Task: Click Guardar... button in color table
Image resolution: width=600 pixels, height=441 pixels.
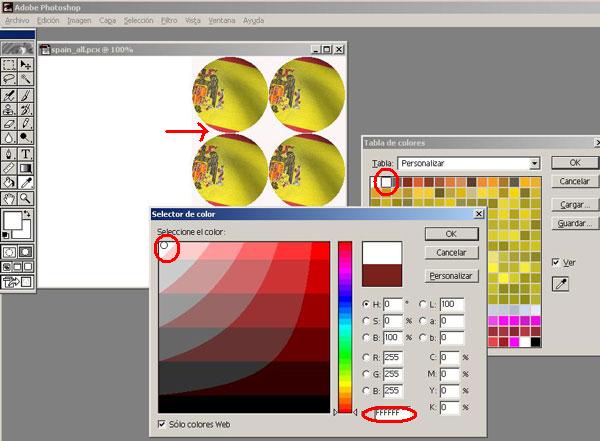Action: [575, 224]
